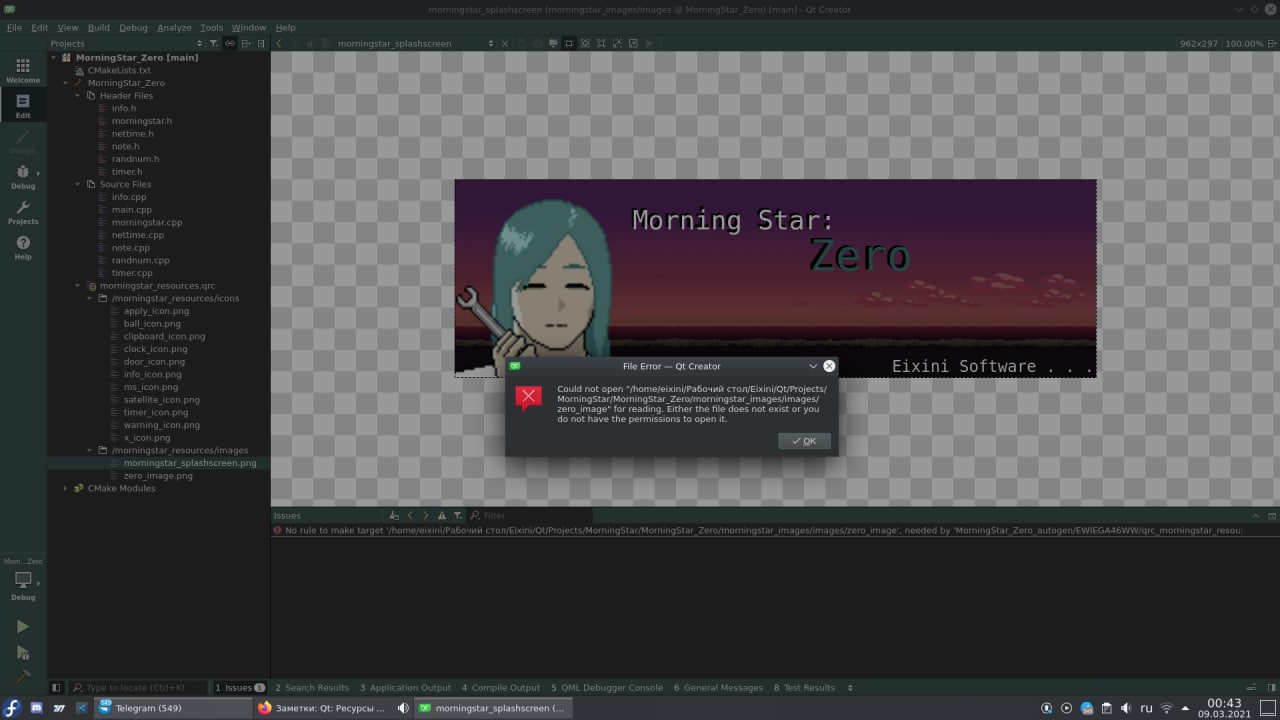Close the Projects side pane icon
Image resolution: width=1280 pixels, height=720 pixels.
[x=262, y=43]
